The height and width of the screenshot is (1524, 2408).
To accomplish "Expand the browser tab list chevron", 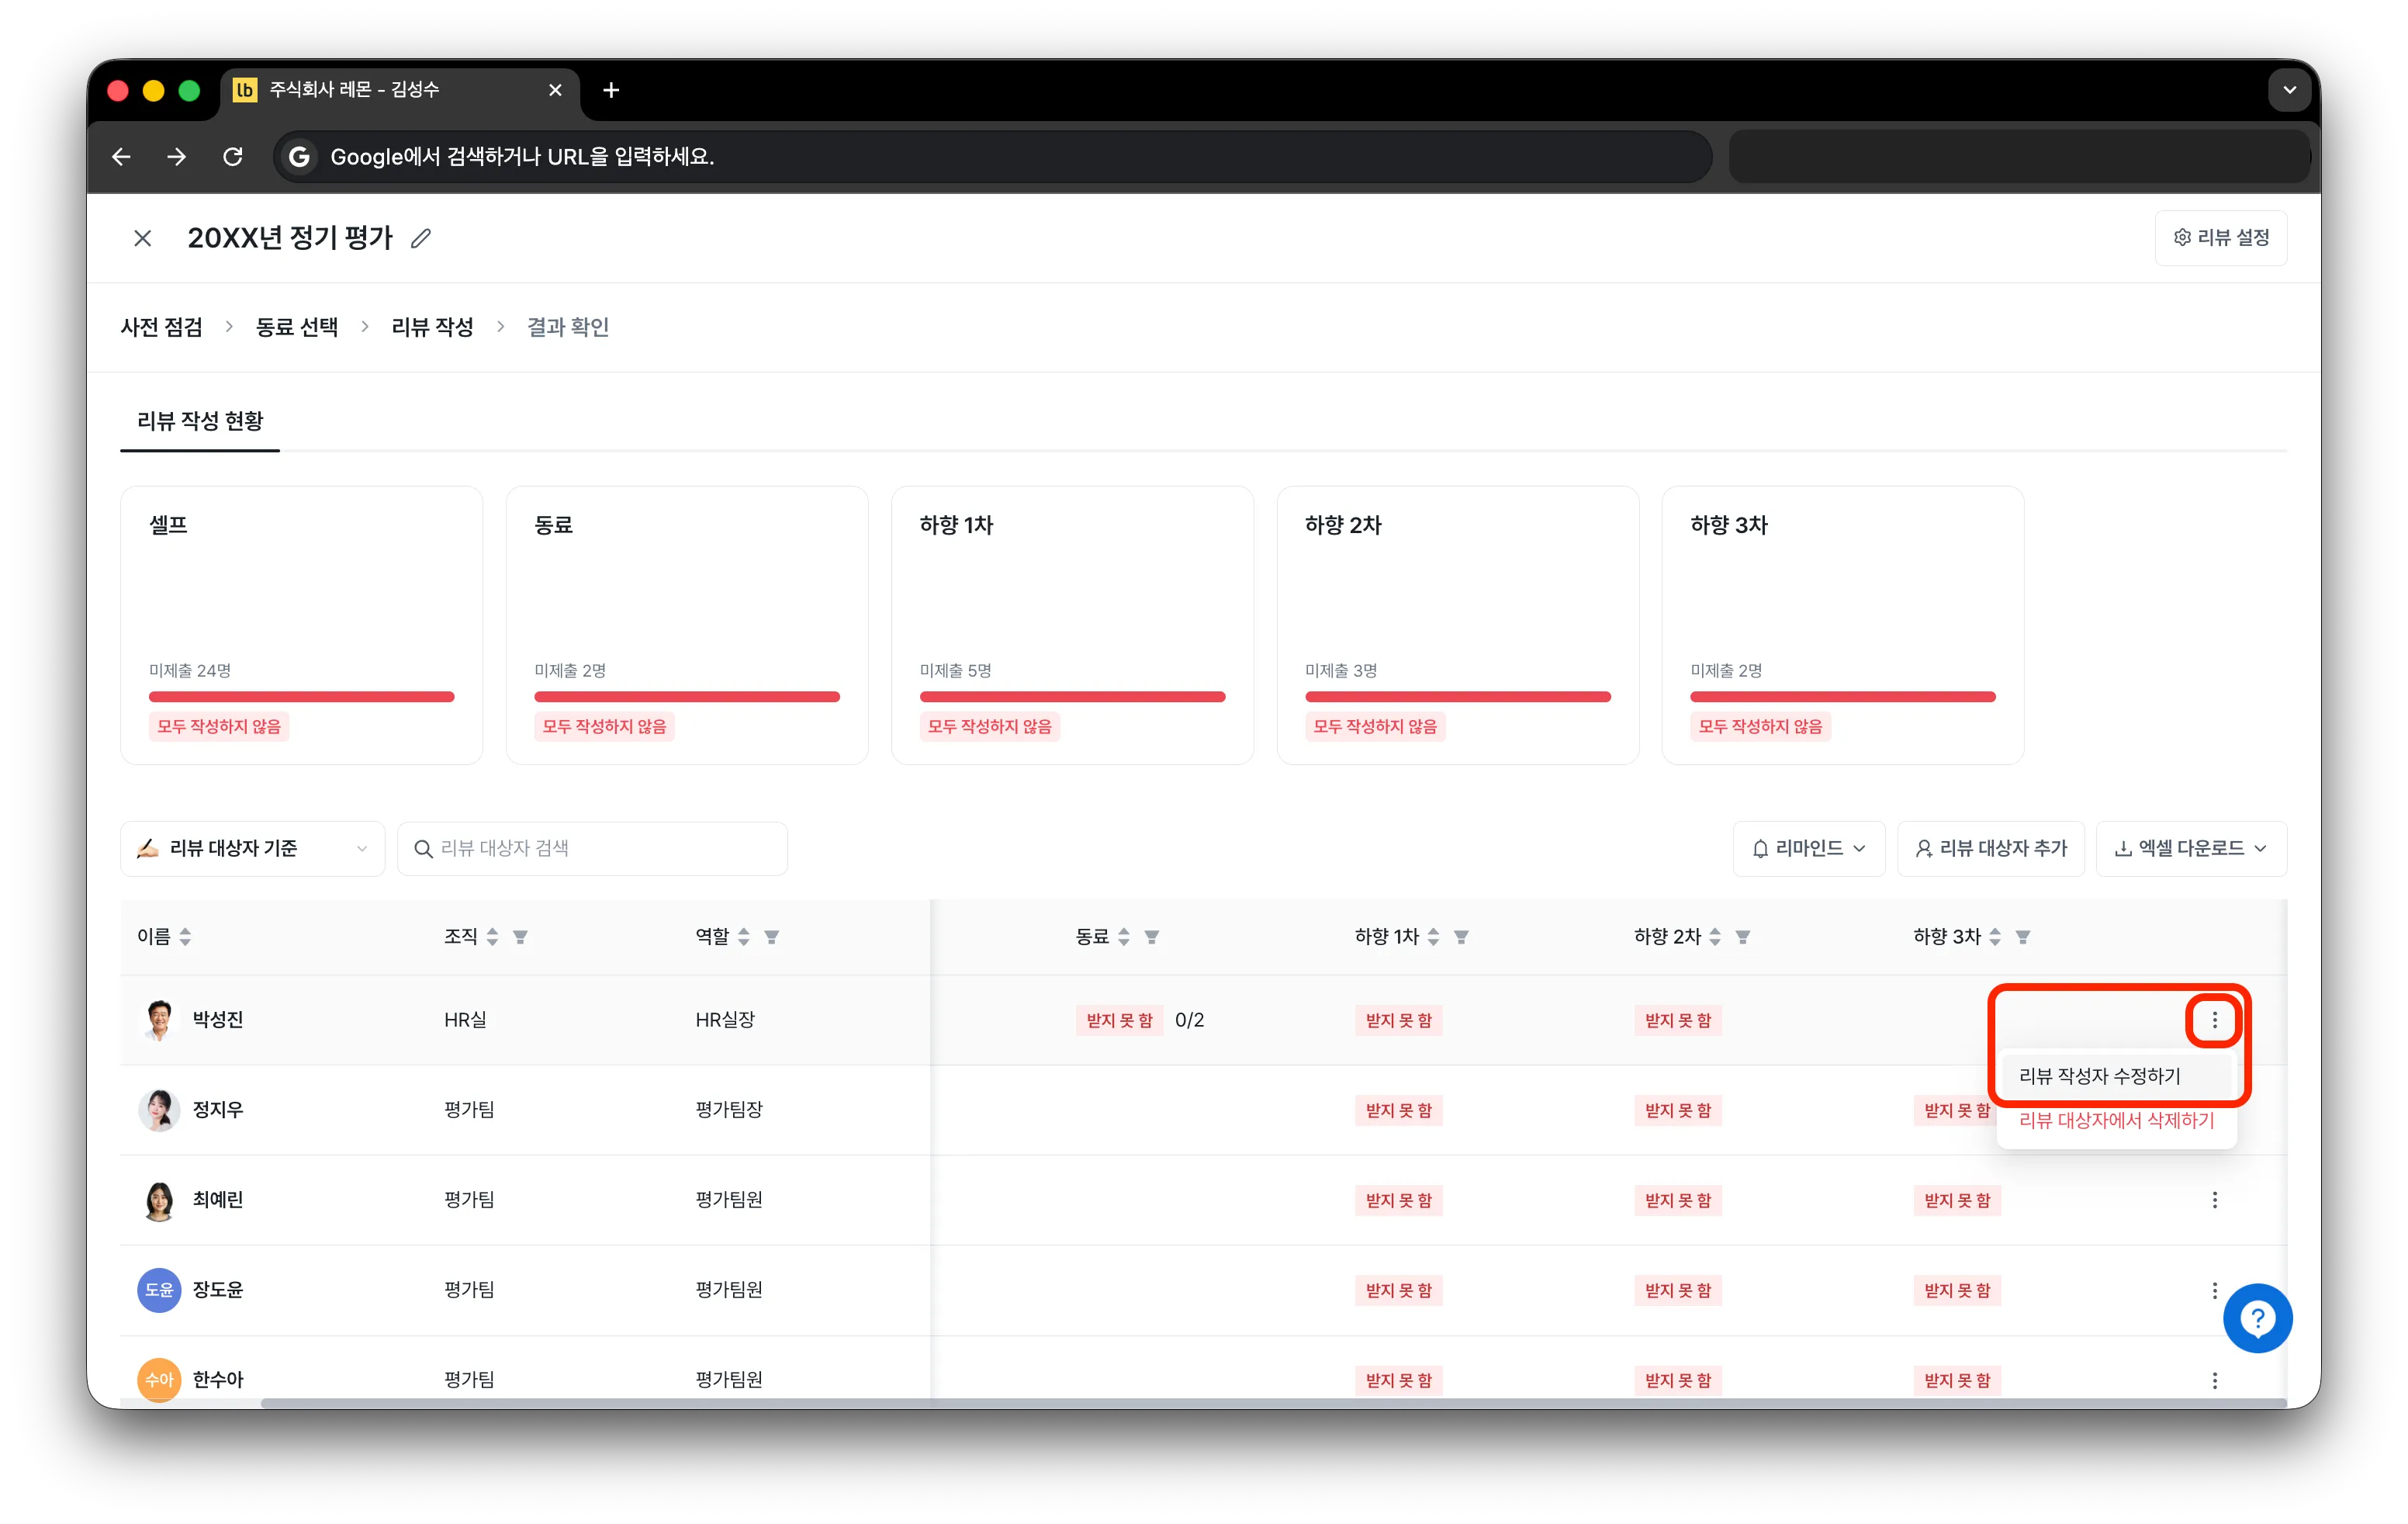I will click(x=2289, y=90).
